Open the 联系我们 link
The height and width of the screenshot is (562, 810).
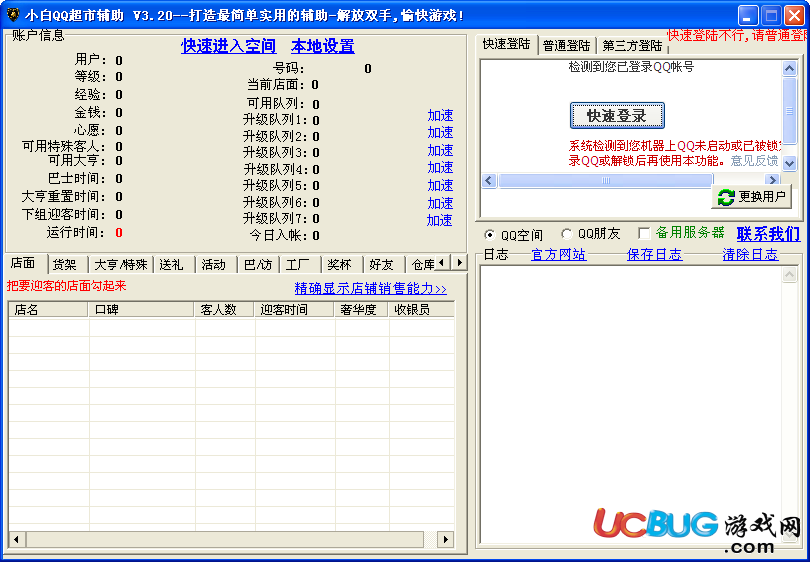pos(768,234)
